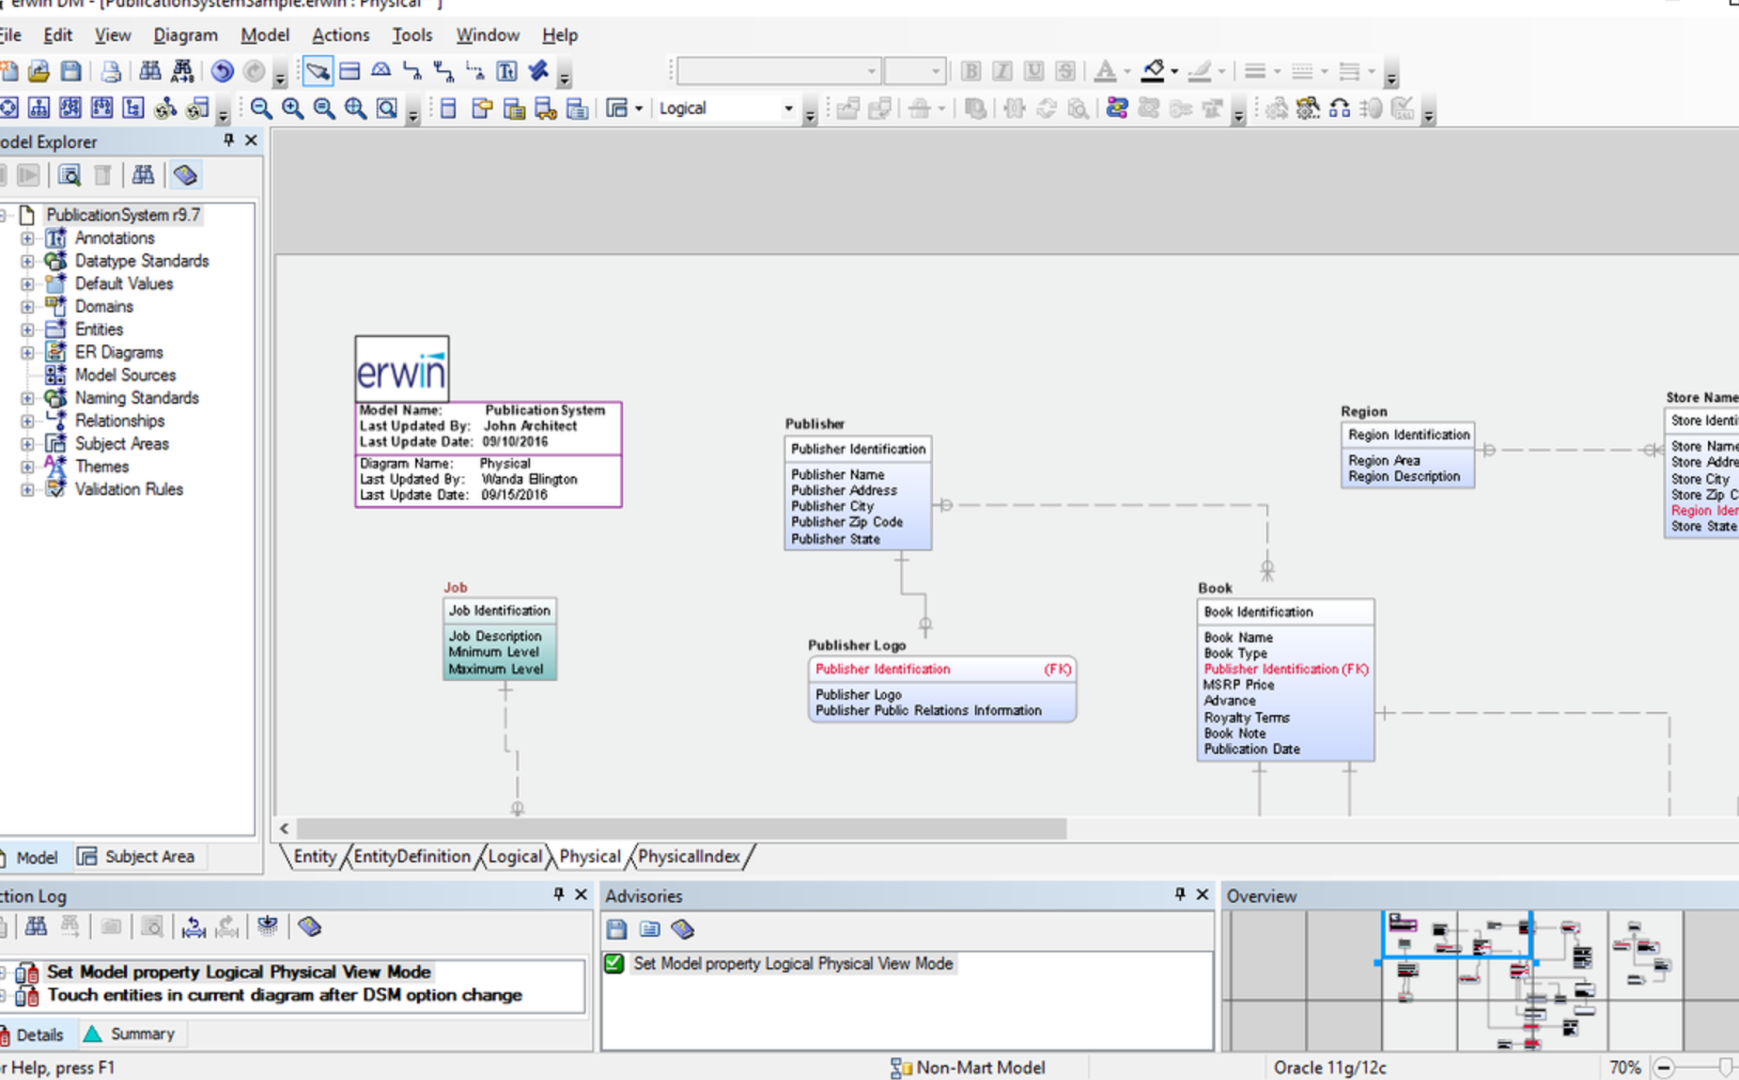Screen dimensions: 1739x1080
Task: Pin the Advisories panel
Action: (x=1180, y=894)
